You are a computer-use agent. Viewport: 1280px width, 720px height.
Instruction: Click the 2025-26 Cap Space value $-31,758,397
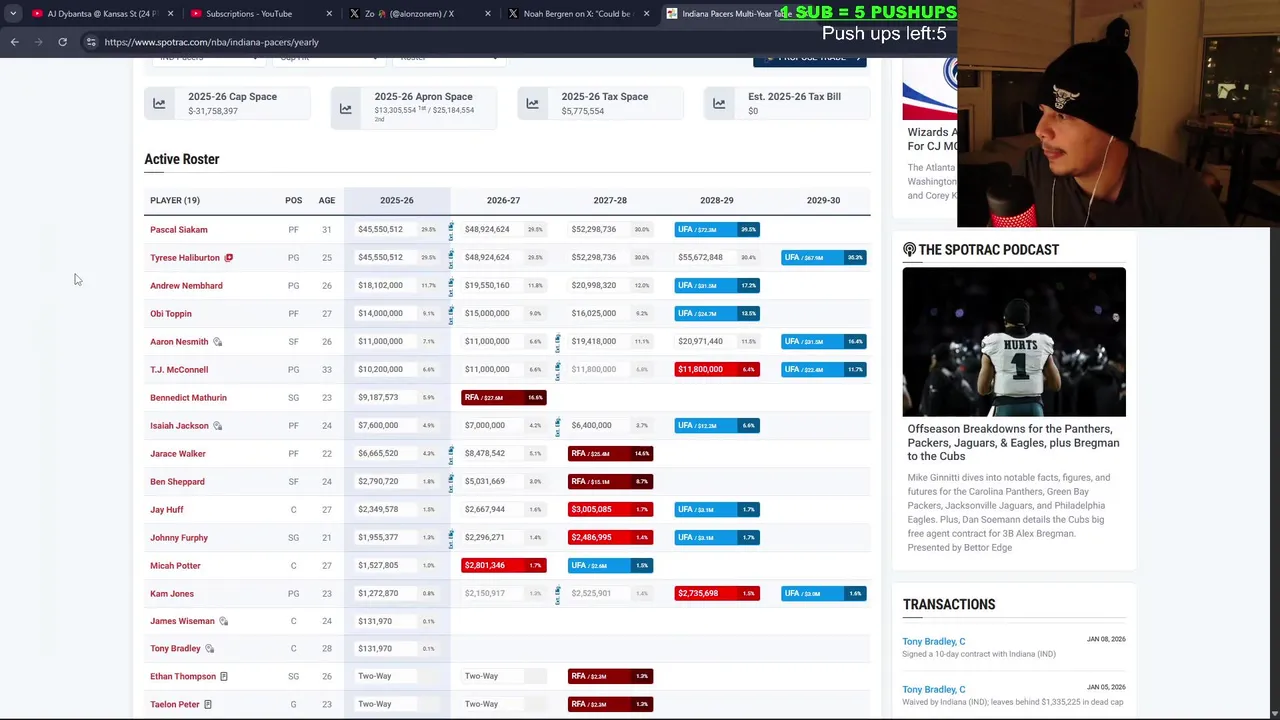pos(213,111)
